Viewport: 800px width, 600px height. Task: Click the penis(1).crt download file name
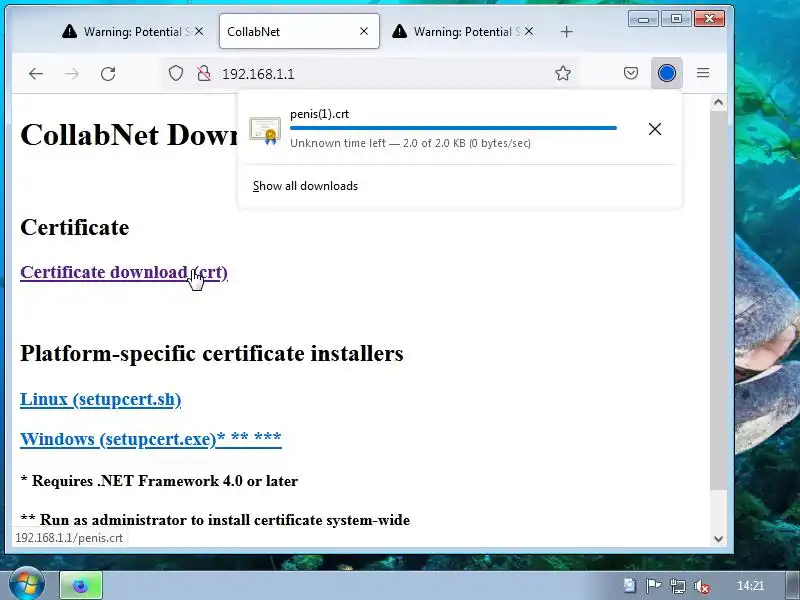click(319, 114)
